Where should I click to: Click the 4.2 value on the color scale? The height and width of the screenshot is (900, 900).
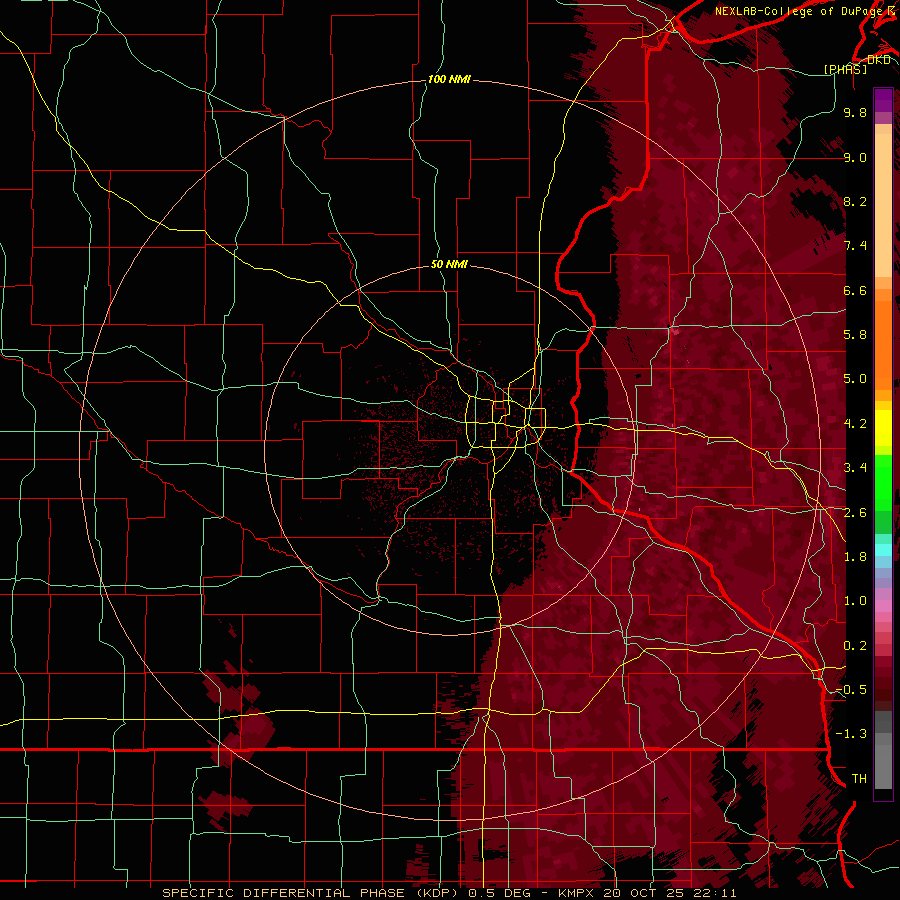(x=855, y=424)
